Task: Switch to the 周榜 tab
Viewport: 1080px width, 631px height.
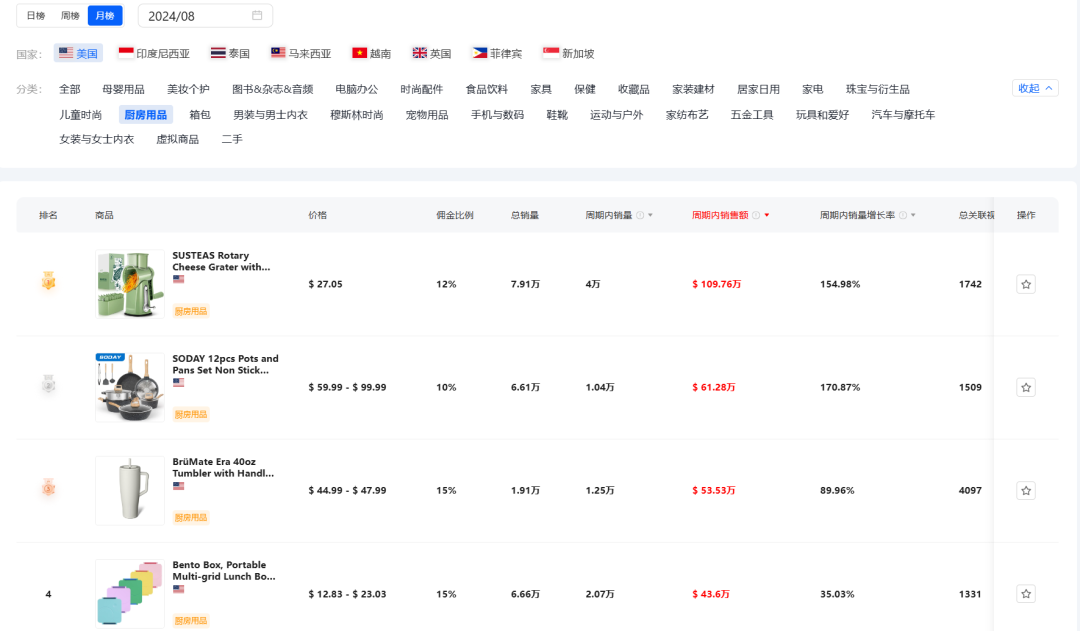Action: [x=68, y=15]
